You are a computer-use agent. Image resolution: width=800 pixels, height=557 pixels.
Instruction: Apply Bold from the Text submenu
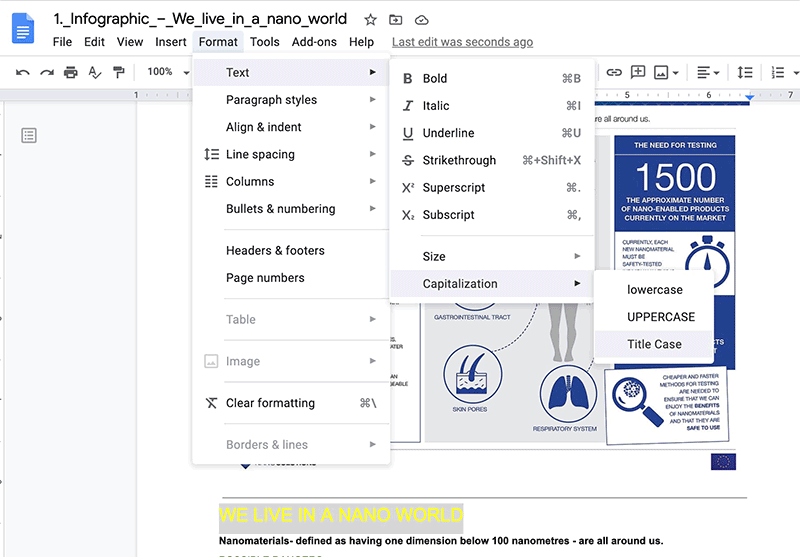point(492,79)
